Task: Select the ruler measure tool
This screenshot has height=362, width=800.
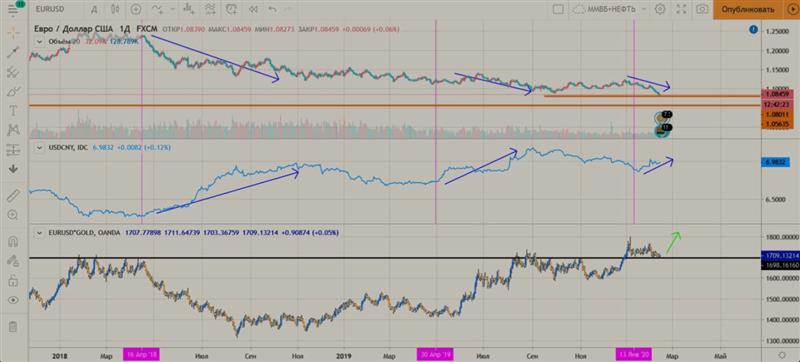Action: pos(13,195)
